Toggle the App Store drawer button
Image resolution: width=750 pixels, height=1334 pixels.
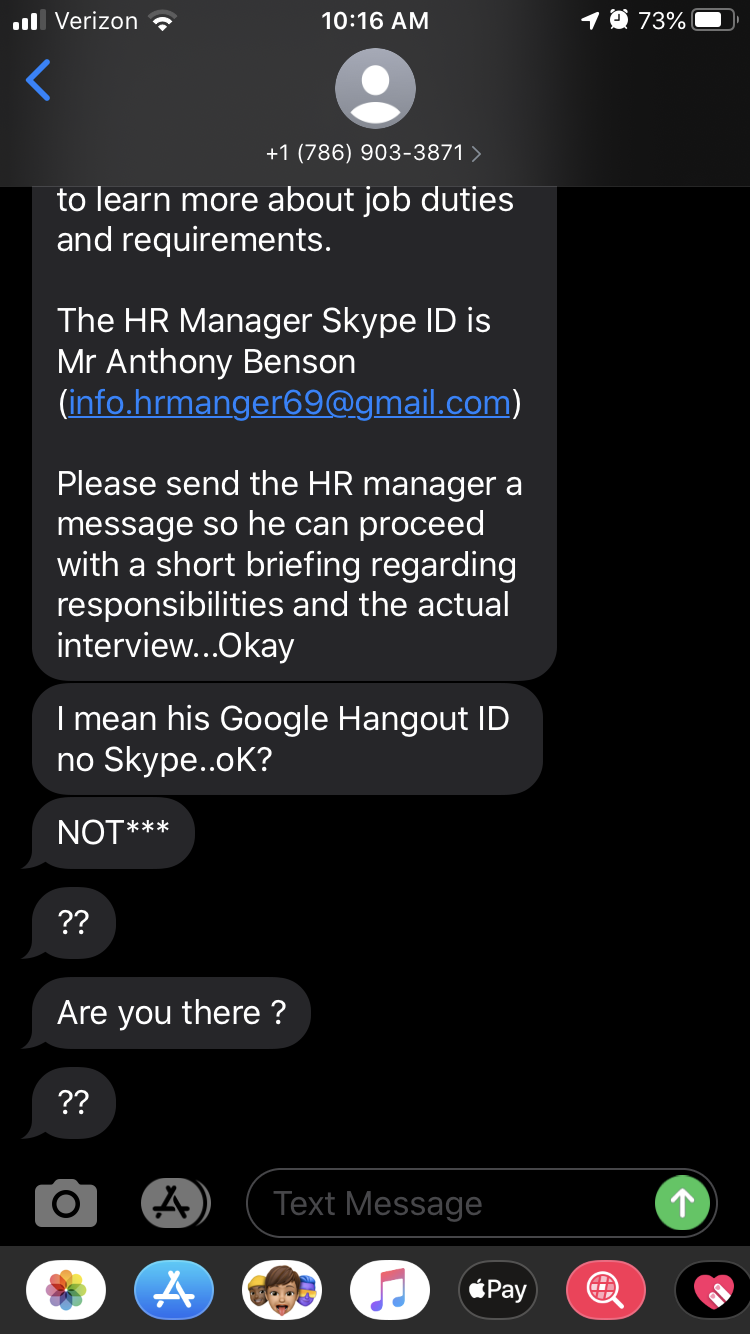point(174,1203)
